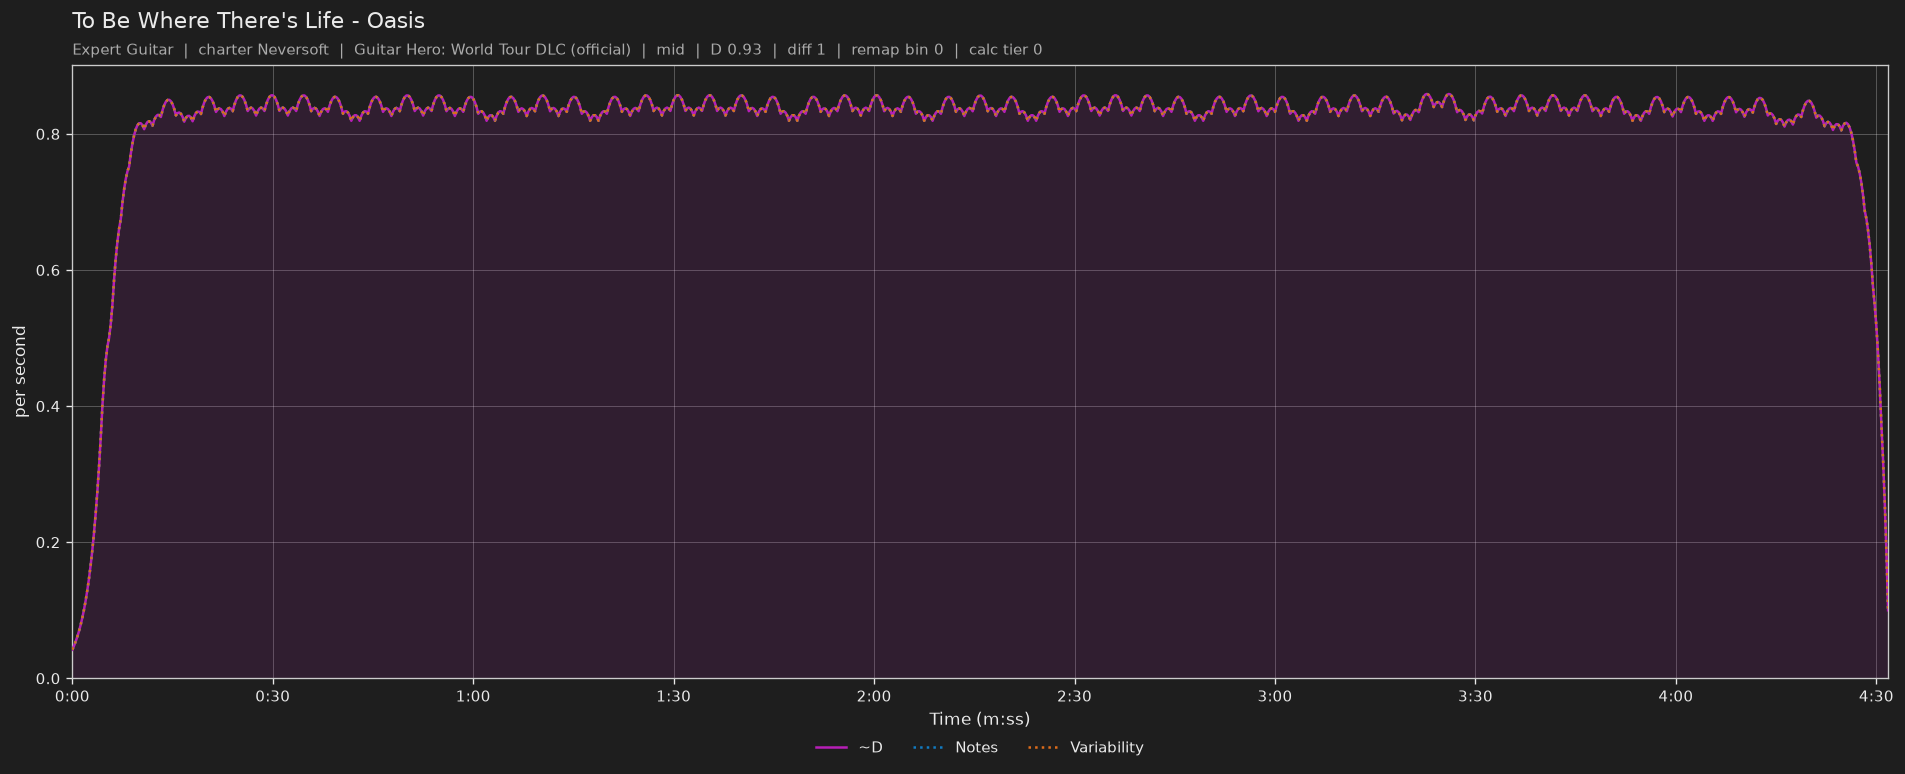
Task: Click the '~D' legend entry
Action: pos(849,747)
